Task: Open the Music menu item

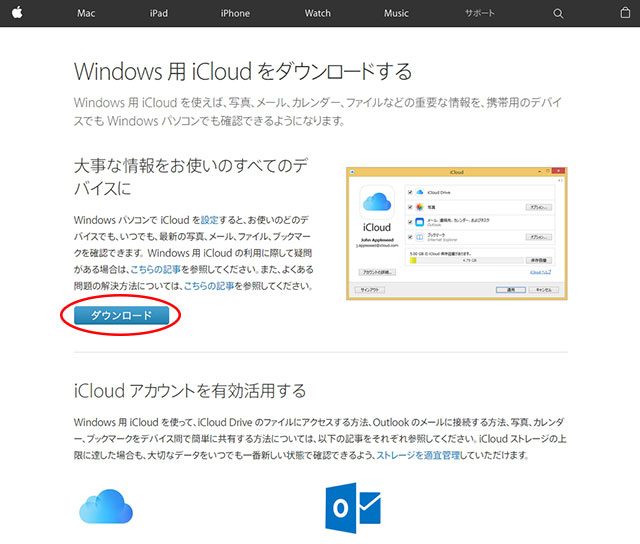Action: click(396, 13)
